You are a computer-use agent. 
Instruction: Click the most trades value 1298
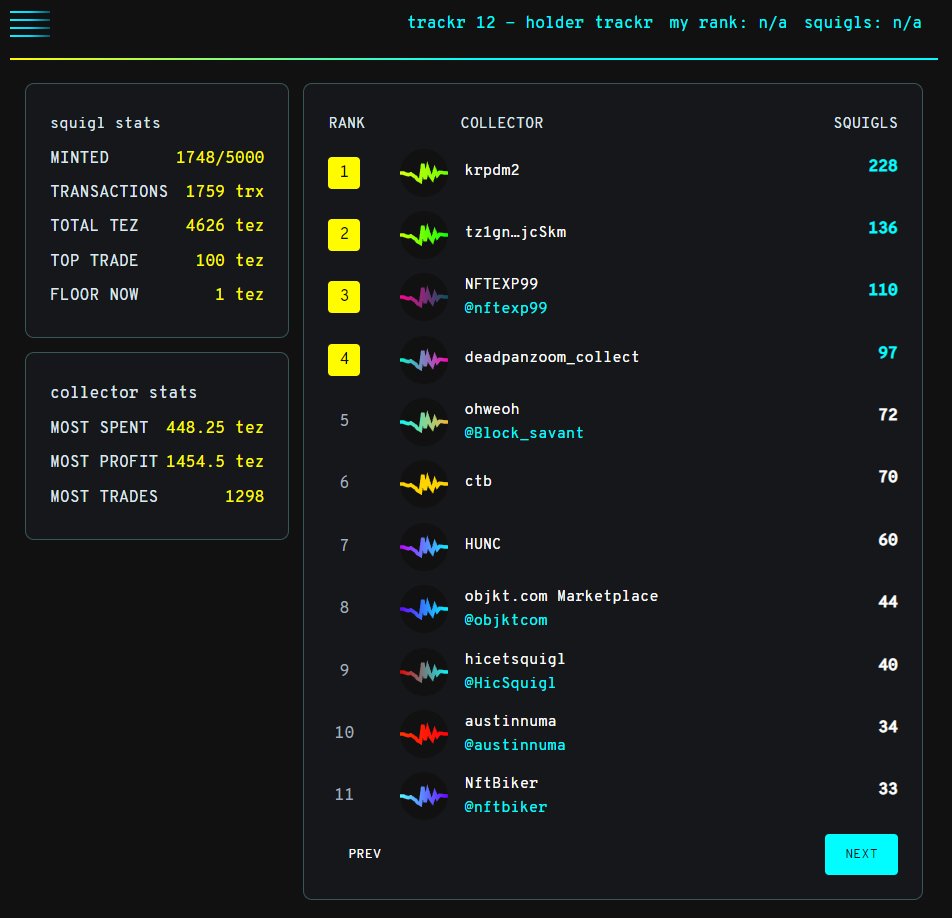[245, 497]
